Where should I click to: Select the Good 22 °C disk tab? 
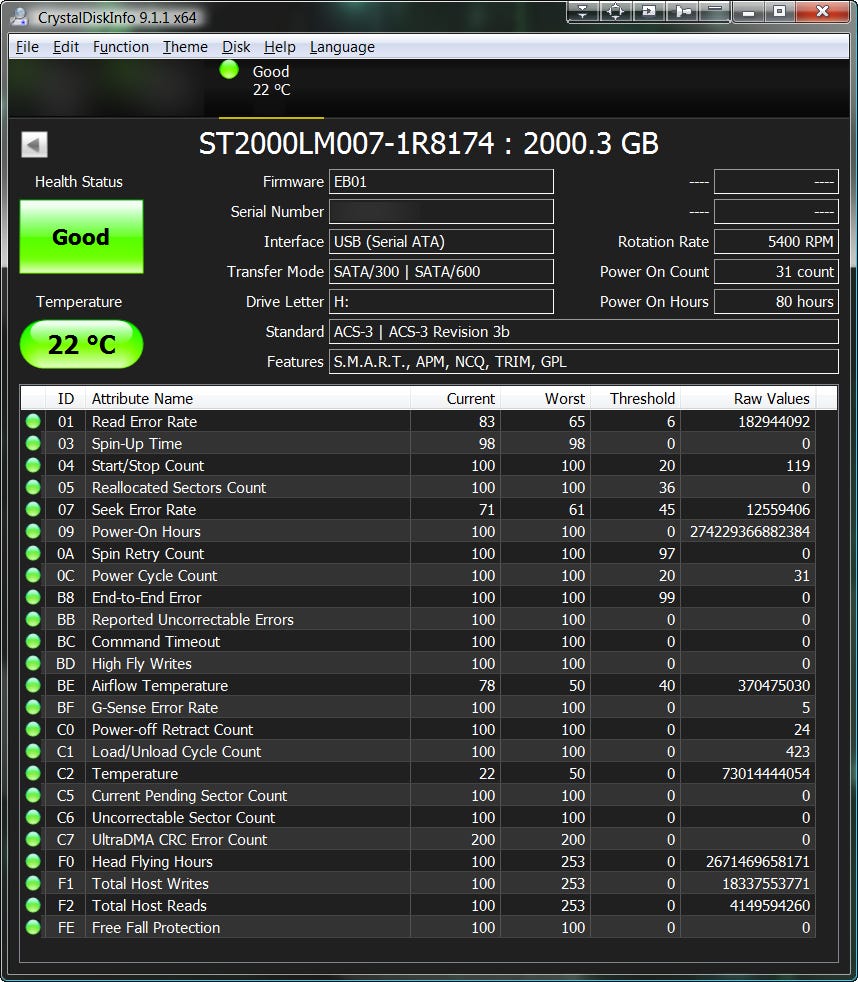point(264,80)
